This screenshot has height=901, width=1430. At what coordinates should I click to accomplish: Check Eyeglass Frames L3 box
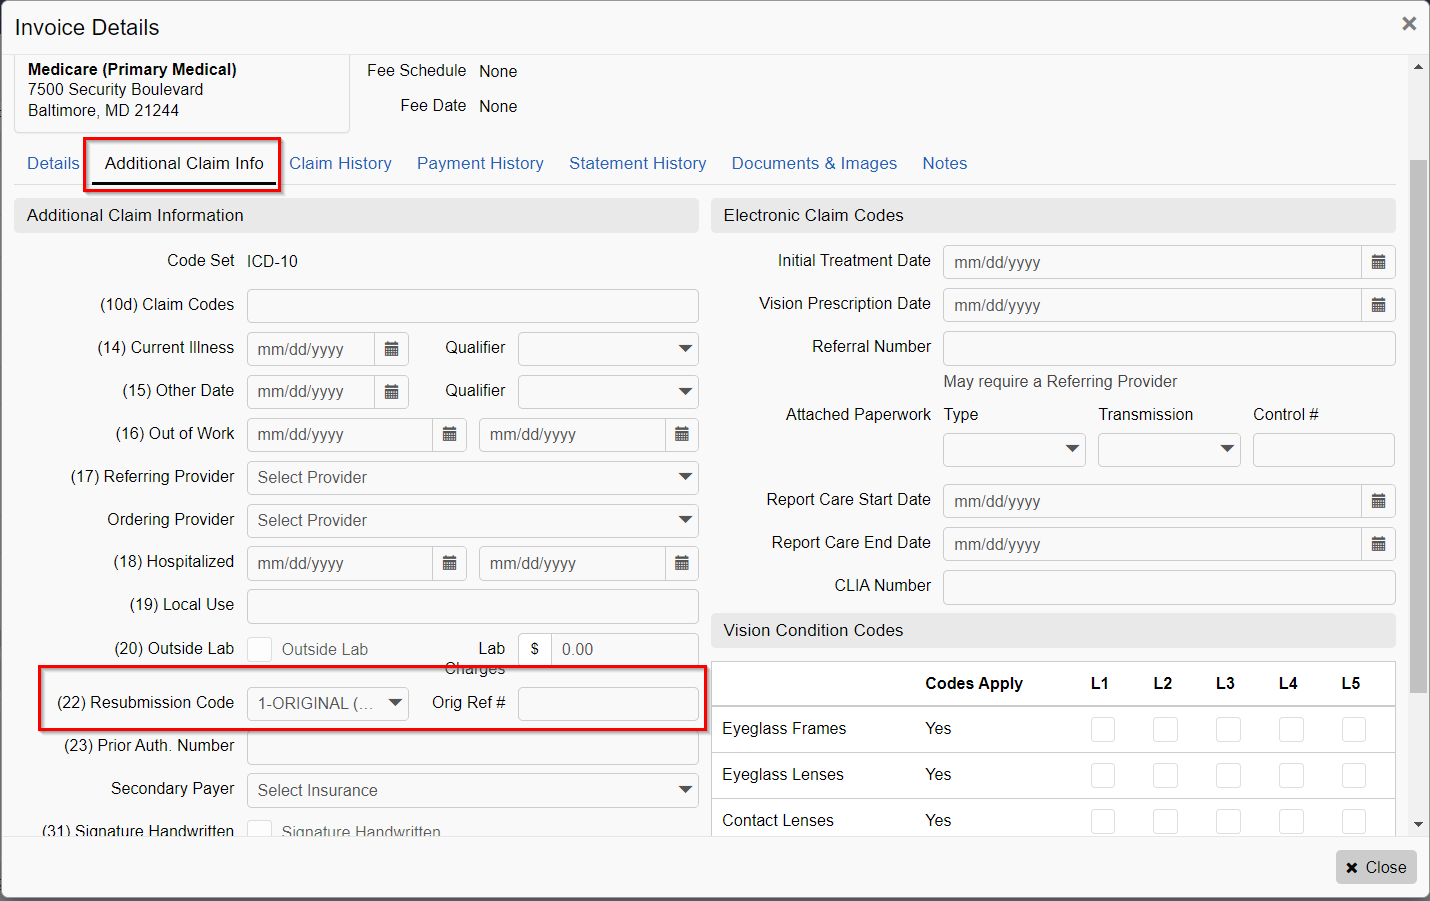point(1228,729)
